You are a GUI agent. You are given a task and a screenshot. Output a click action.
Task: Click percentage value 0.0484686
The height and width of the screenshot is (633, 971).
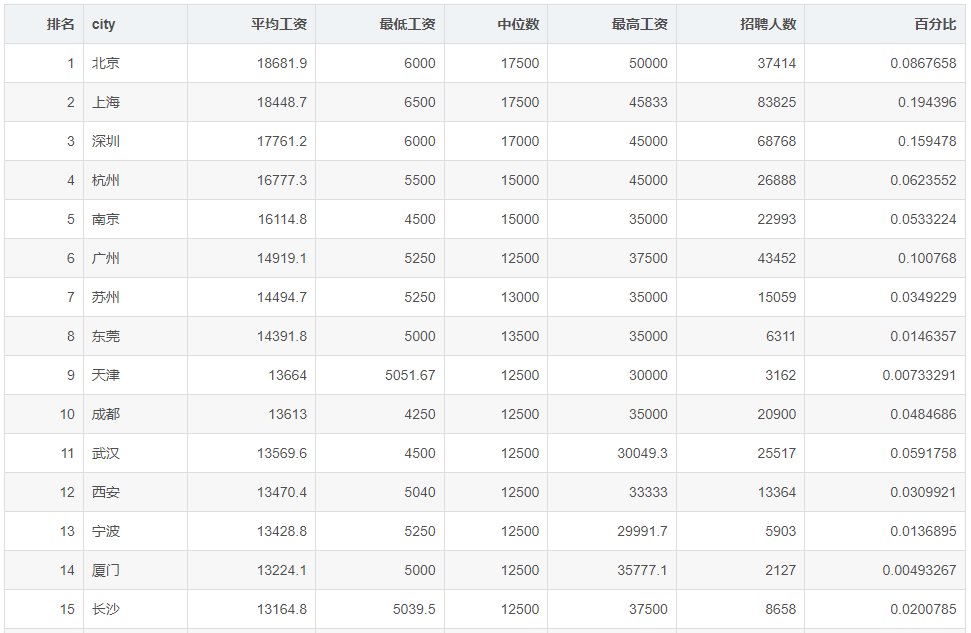click(x=923, y=414)
